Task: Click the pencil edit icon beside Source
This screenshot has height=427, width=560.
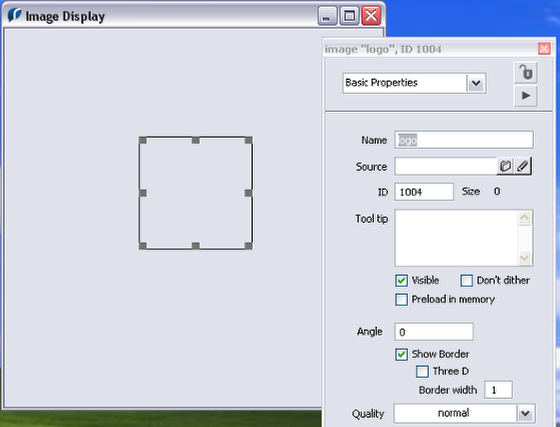Action: (523, 166)
